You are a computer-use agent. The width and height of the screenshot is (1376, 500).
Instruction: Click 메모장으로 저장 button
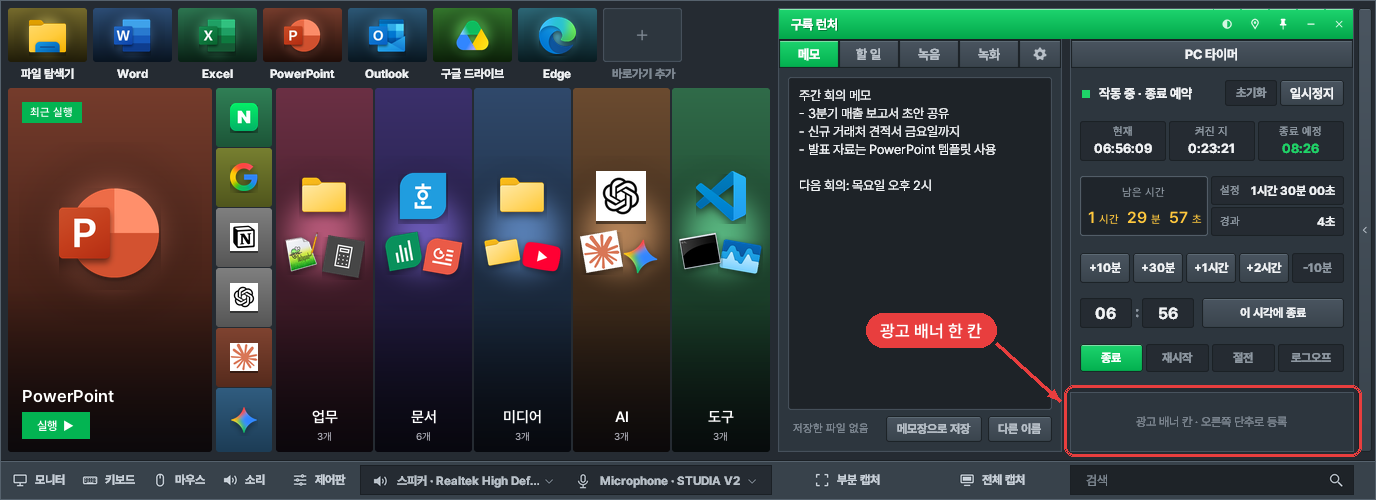tap(933, 428)
